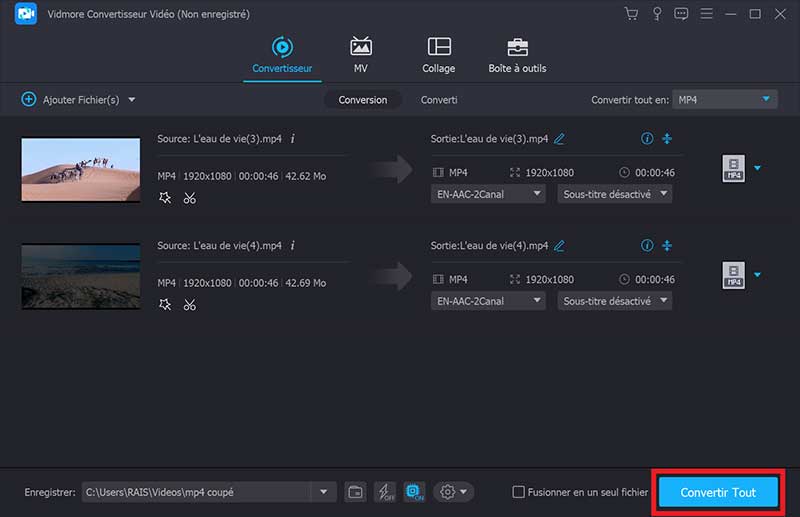
Task: Open the MP4 output format icon for first video
Action: coord(733,168)
